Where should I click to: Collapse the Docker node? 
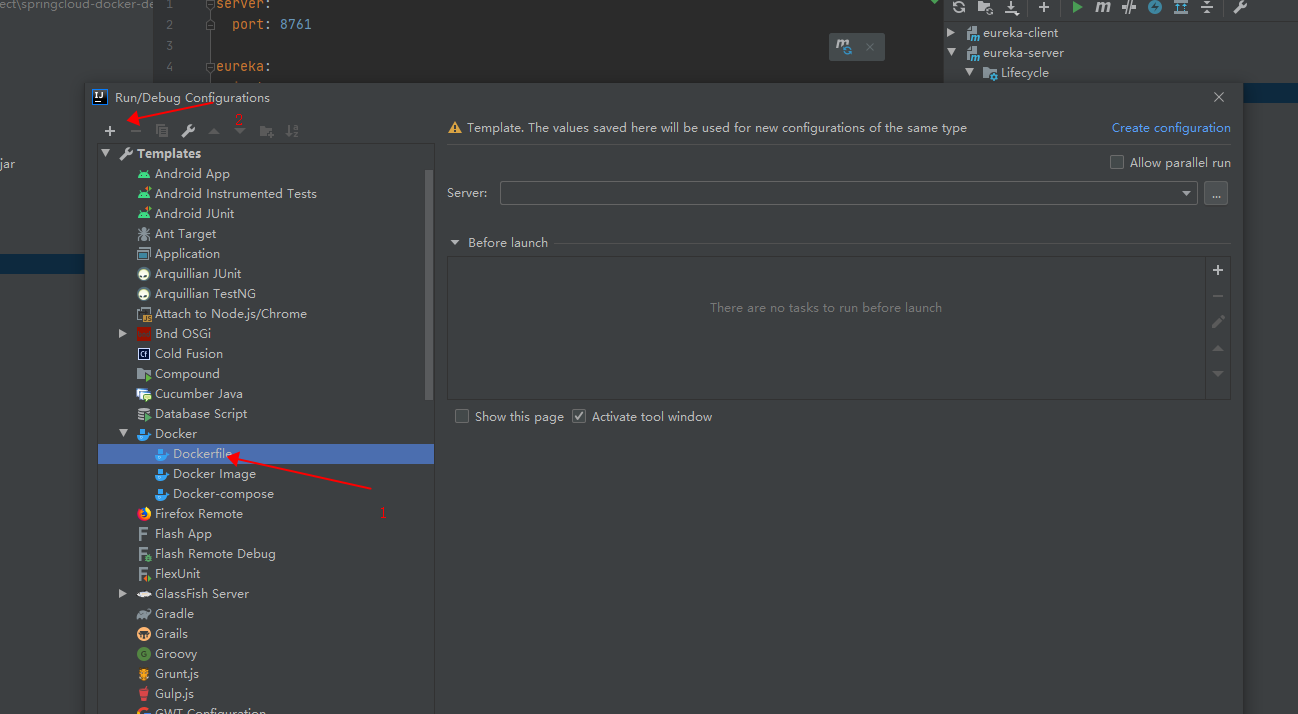click(123, 433)
